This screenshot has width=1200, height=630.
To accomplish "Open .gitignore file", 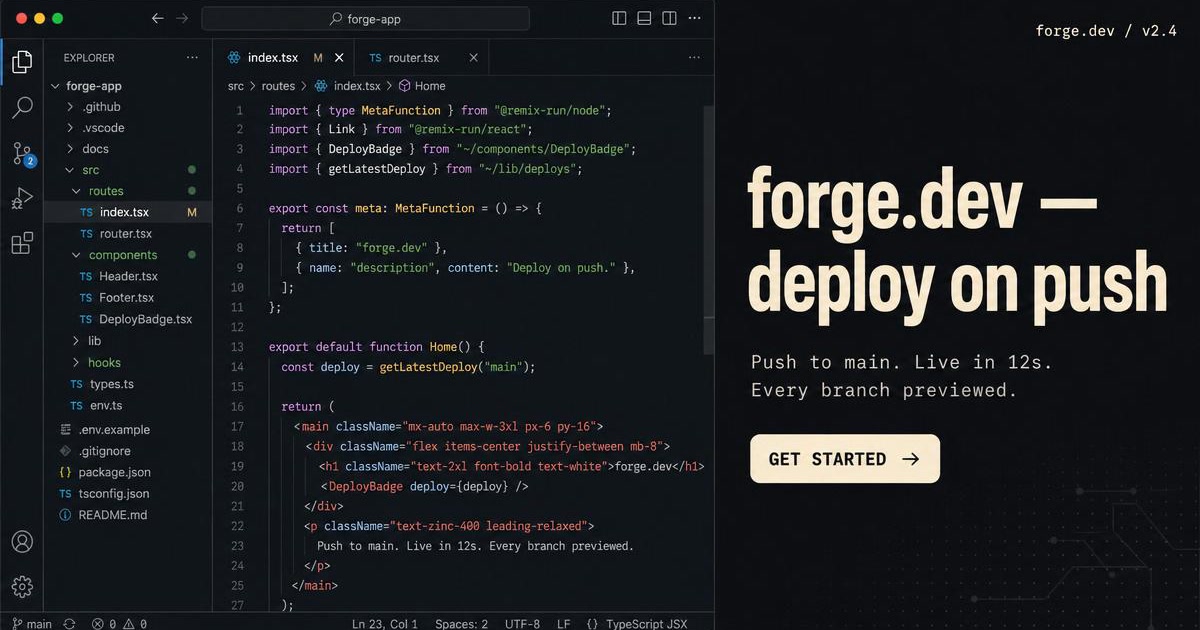I will pos(128,451).
